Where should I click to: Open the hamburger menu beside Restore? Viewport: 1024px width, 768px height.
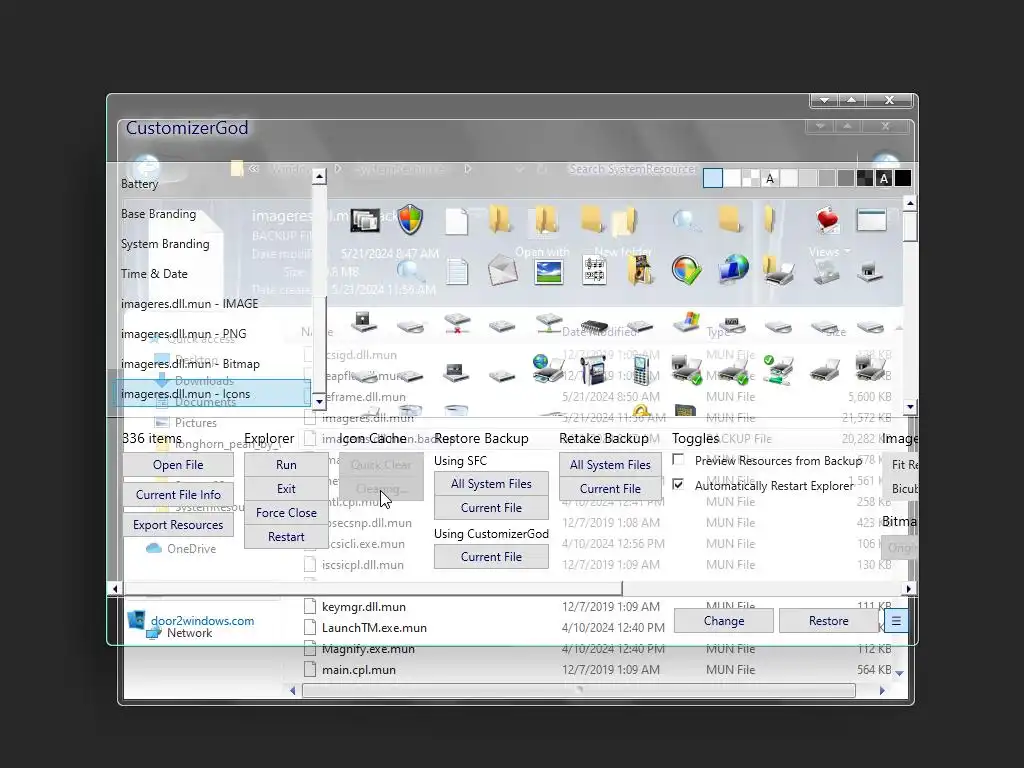[x=896, y=621]
